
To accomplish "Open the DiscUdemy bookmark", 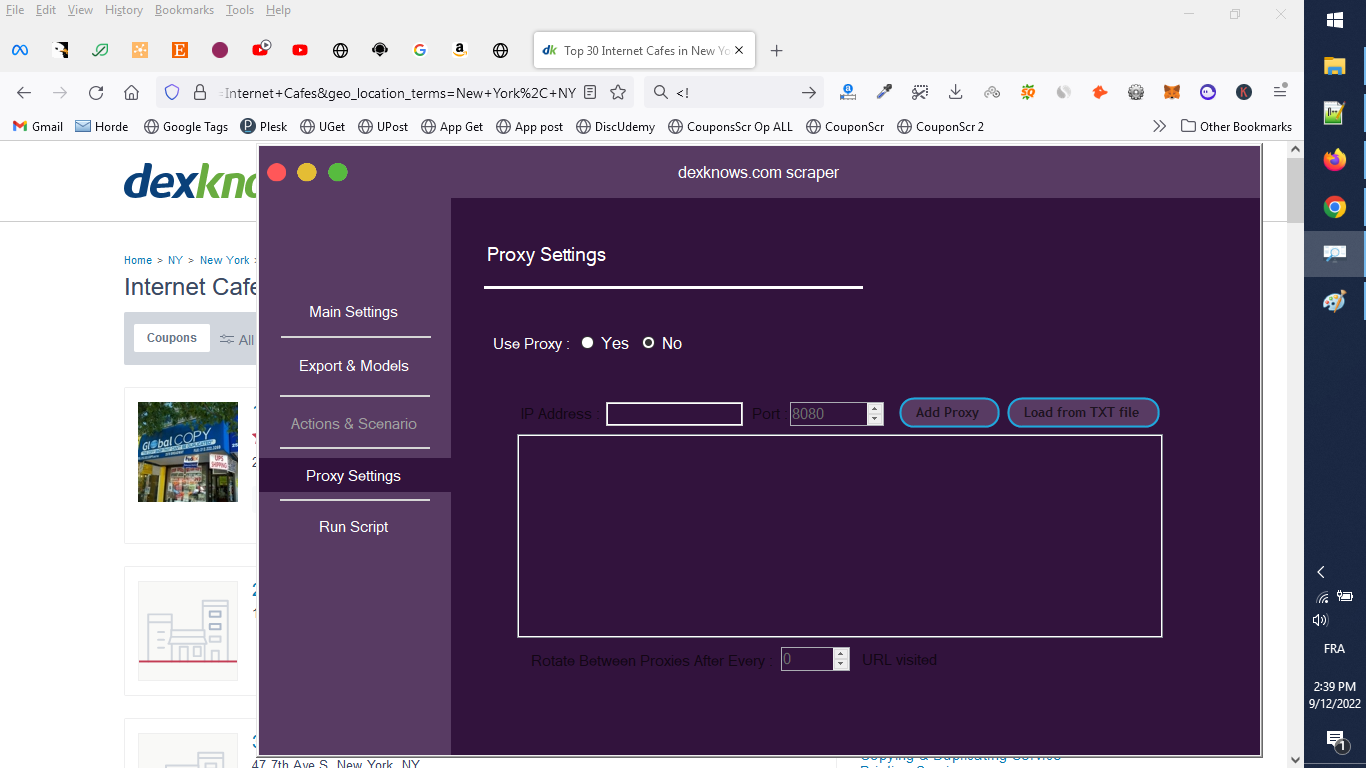I will (616, 126).
